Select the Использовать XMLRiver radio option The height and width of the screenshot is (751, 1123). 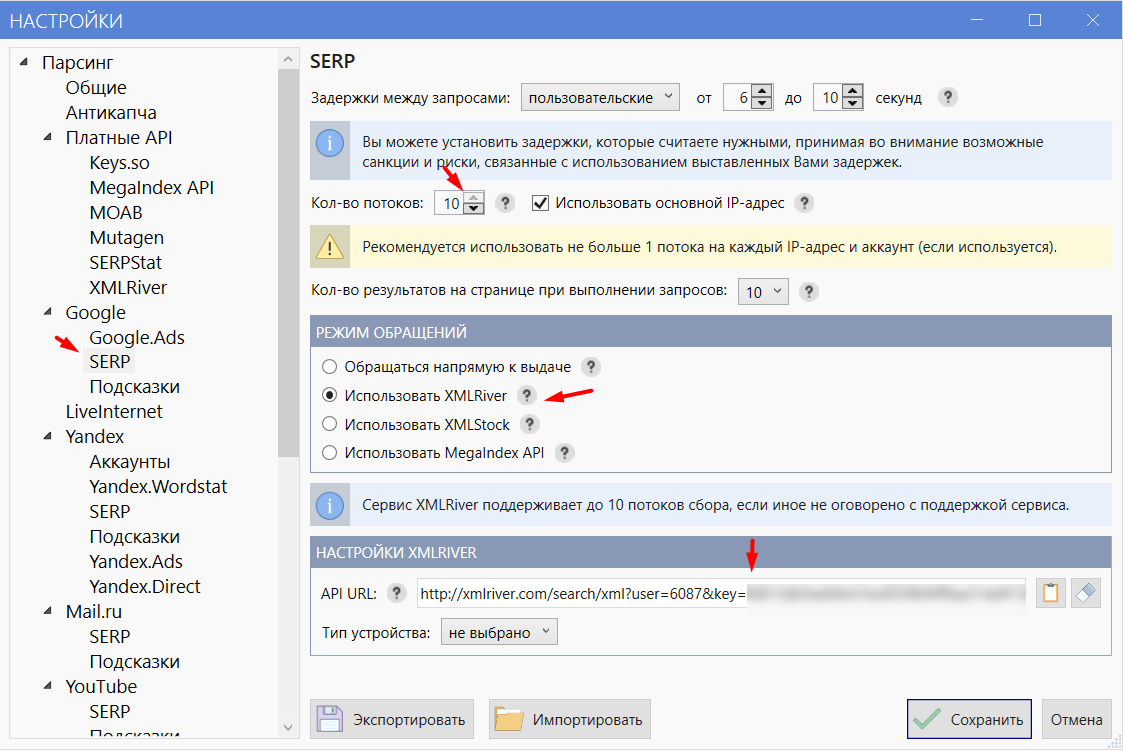329,395
